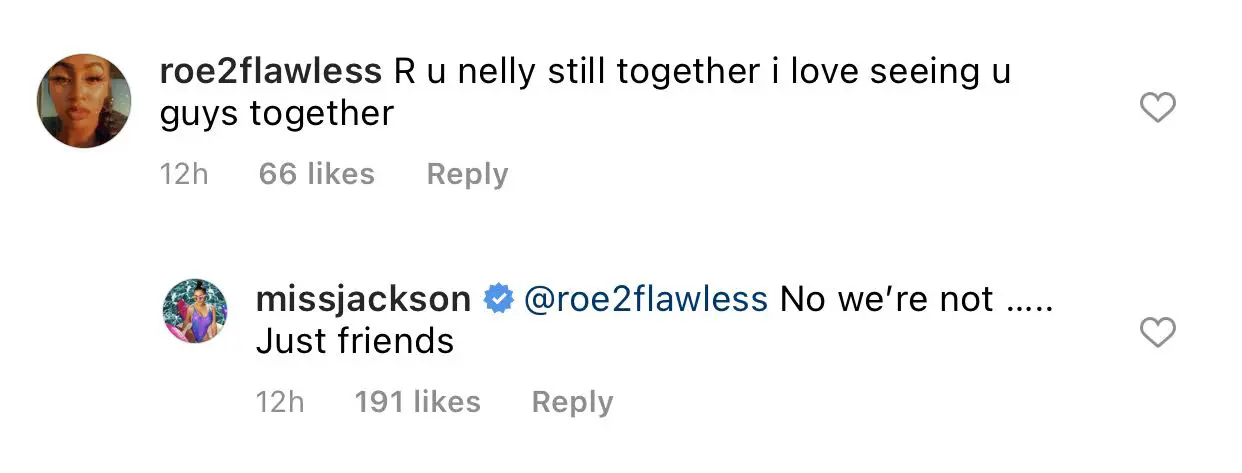1242x473 pixels.
Task: Click the 12h timestamp beside 66 likes
Action: tap(184, 174)
